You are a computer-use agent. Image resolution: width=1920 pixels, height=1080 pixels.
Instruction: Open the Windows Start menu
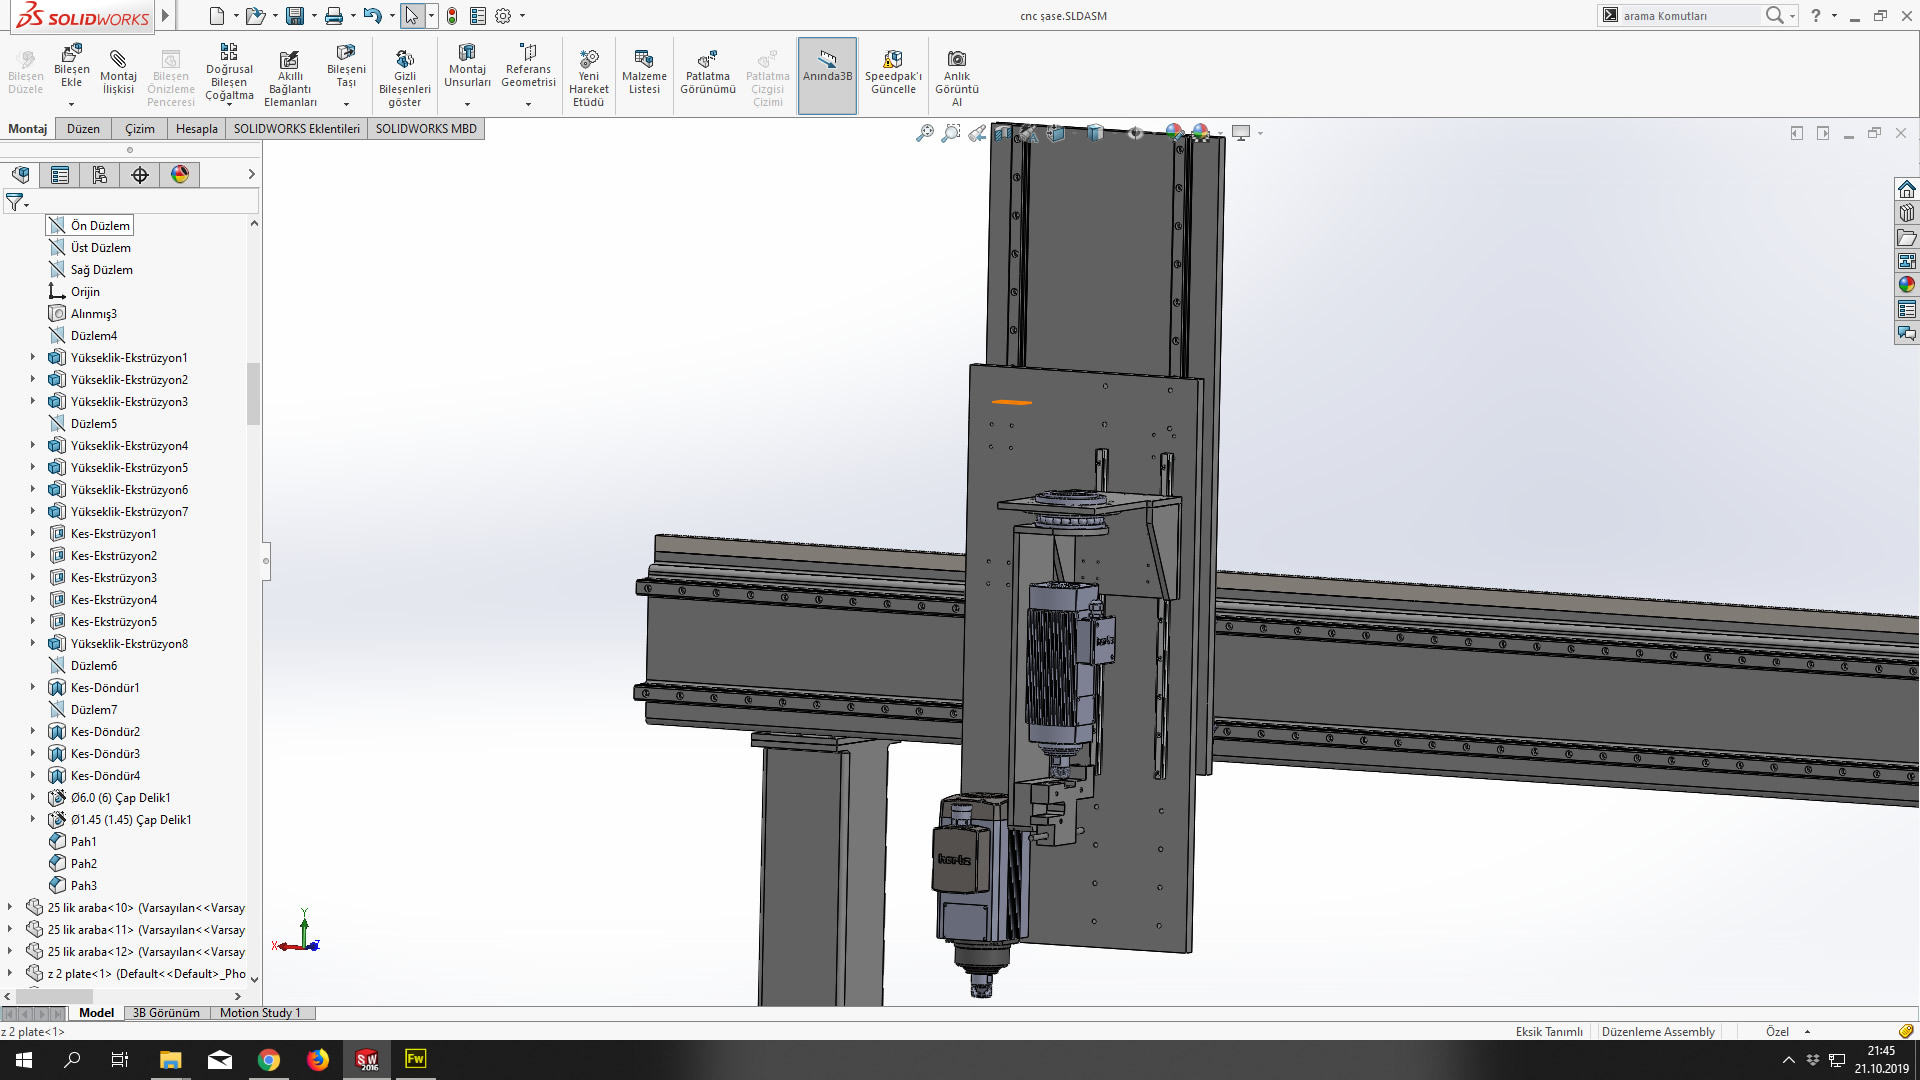24,1060
